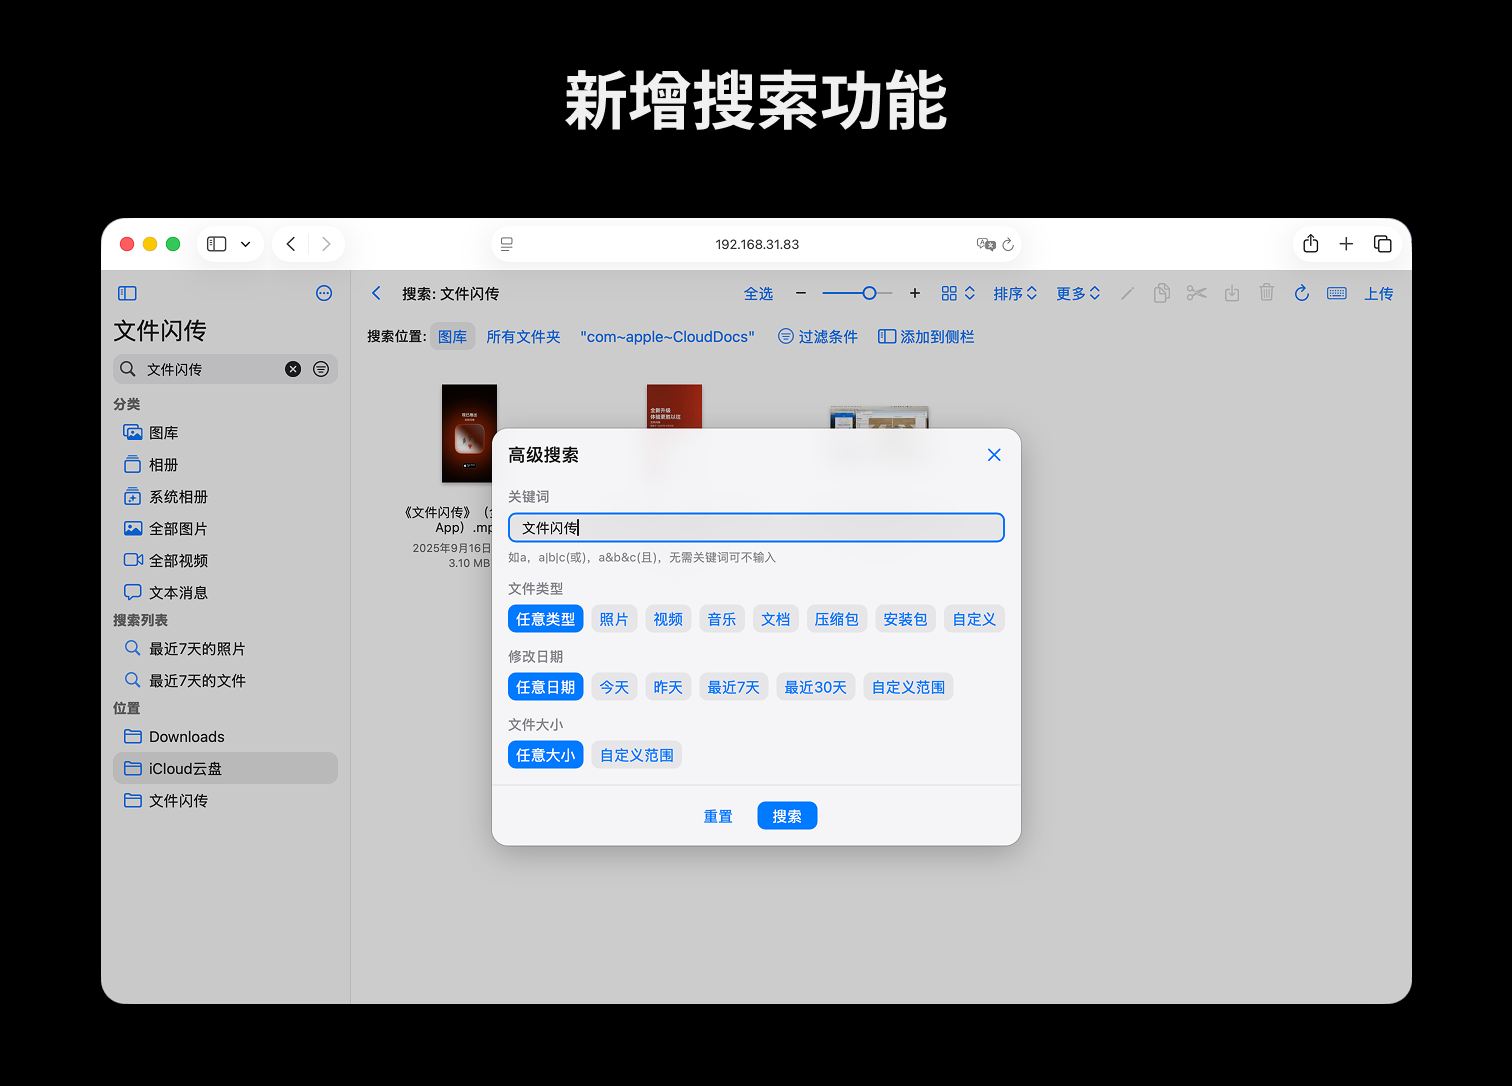Clear the sidebar search field text
This screenshot has width=1512, height=1086.
(293, 369)
